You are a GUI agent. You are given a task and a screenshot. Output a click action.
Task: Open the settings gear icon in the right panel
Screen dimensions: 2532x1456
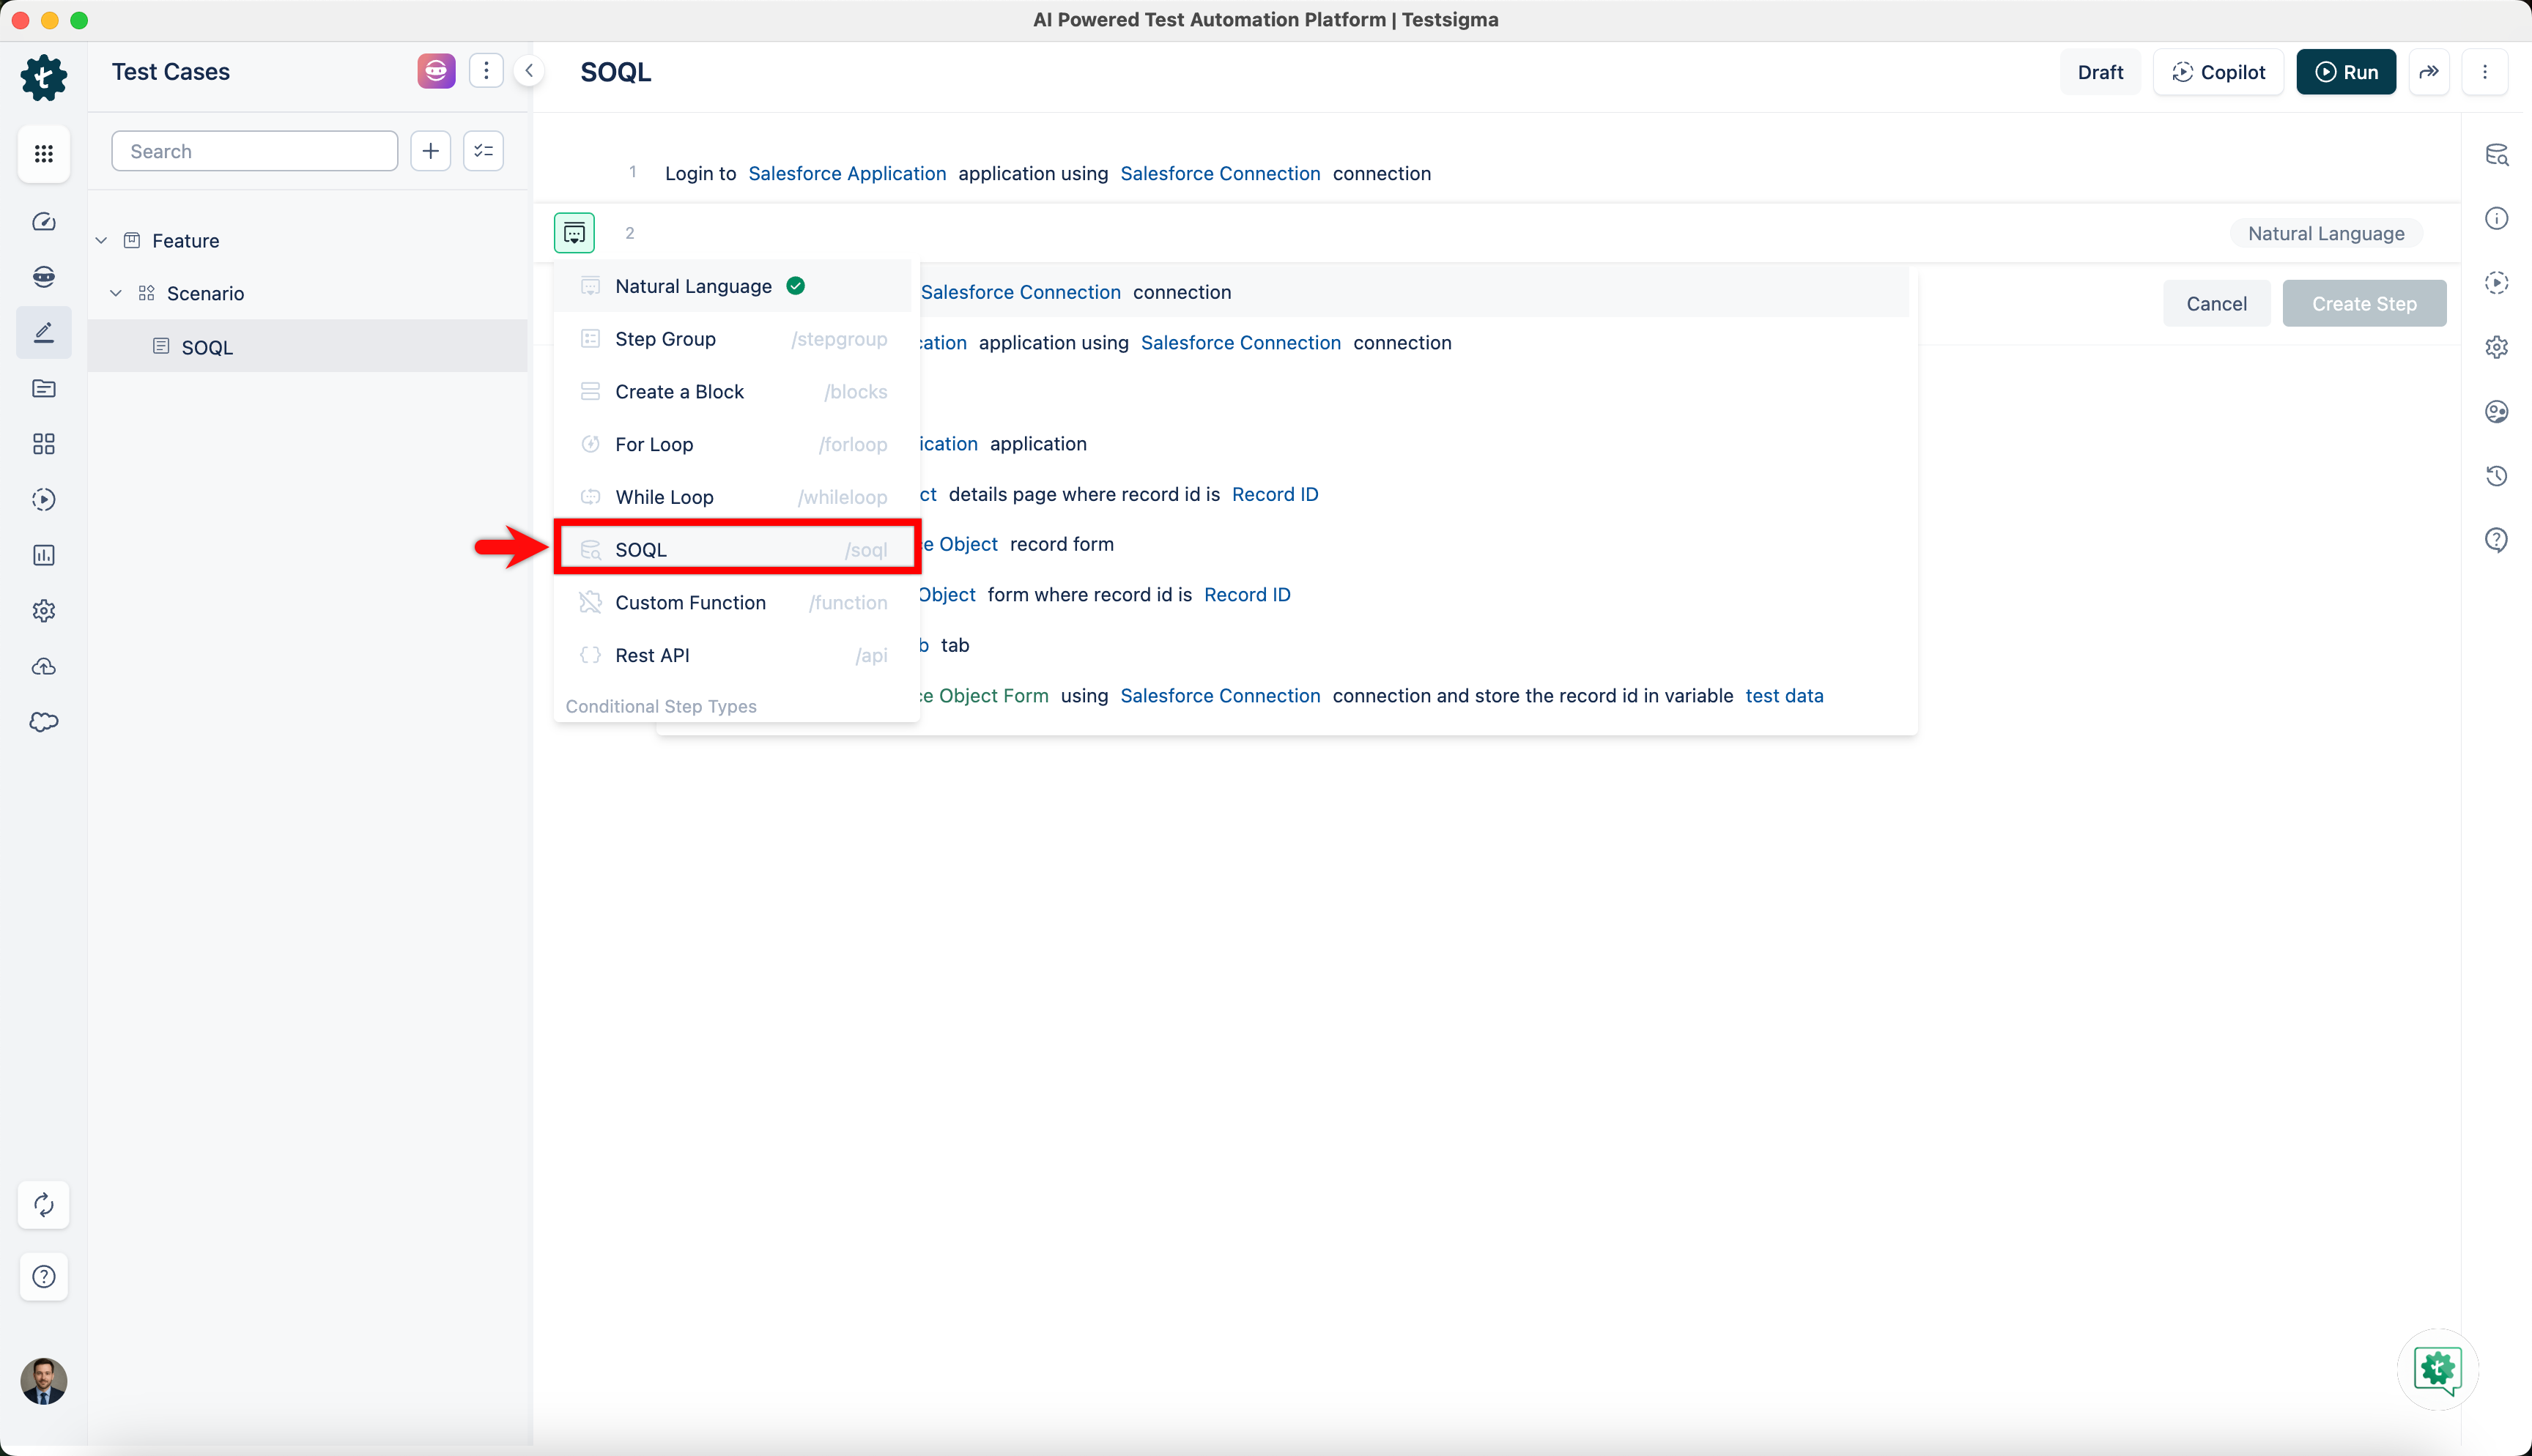2497,347
